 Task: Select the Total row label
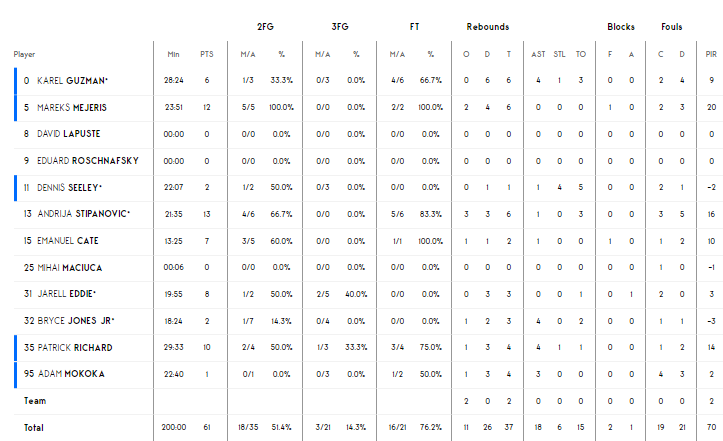[34, 428]
